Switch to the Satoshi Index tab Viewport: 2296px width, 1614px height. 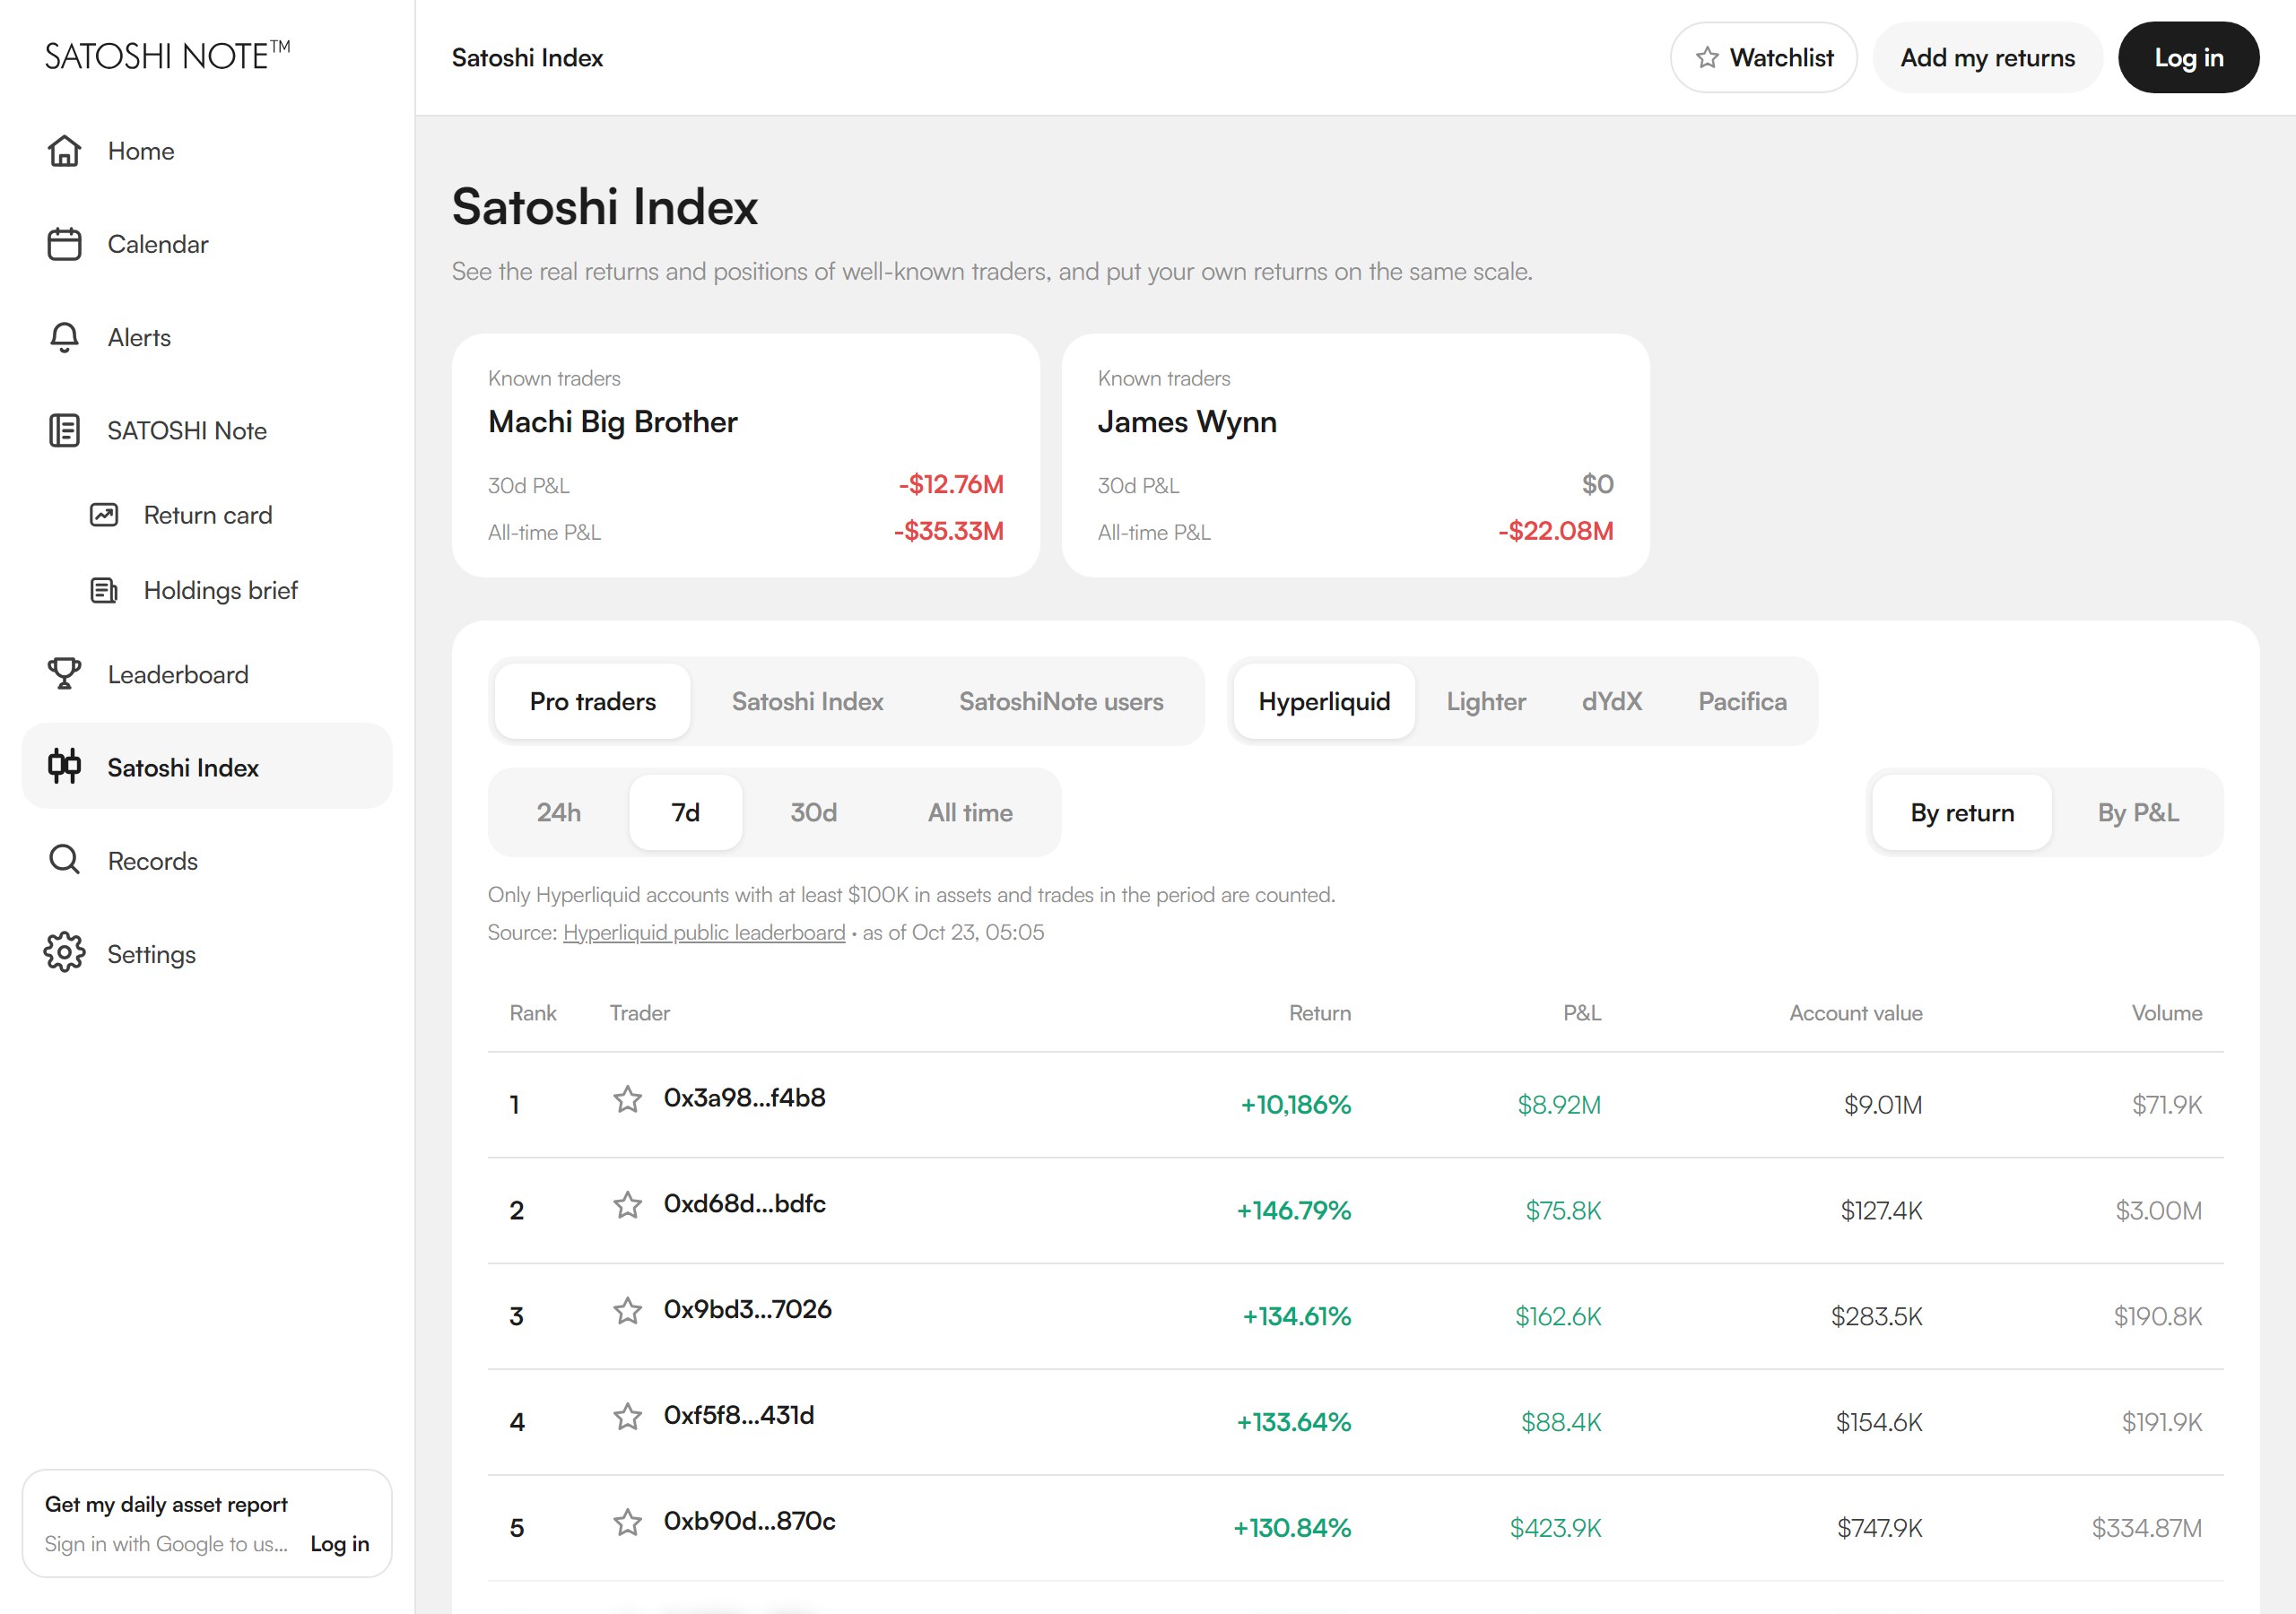pyautogui.click(x=807, y=701)
